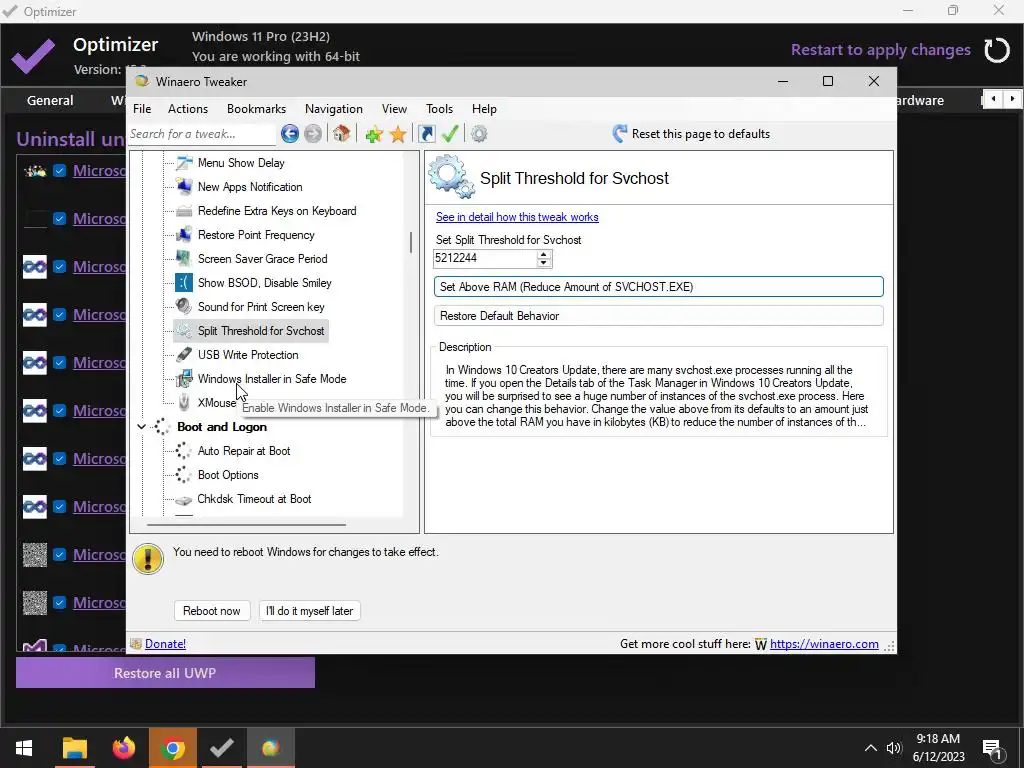
Task: Click the Chkdsk Timeout at Boot drive icon
Action: 184,500
